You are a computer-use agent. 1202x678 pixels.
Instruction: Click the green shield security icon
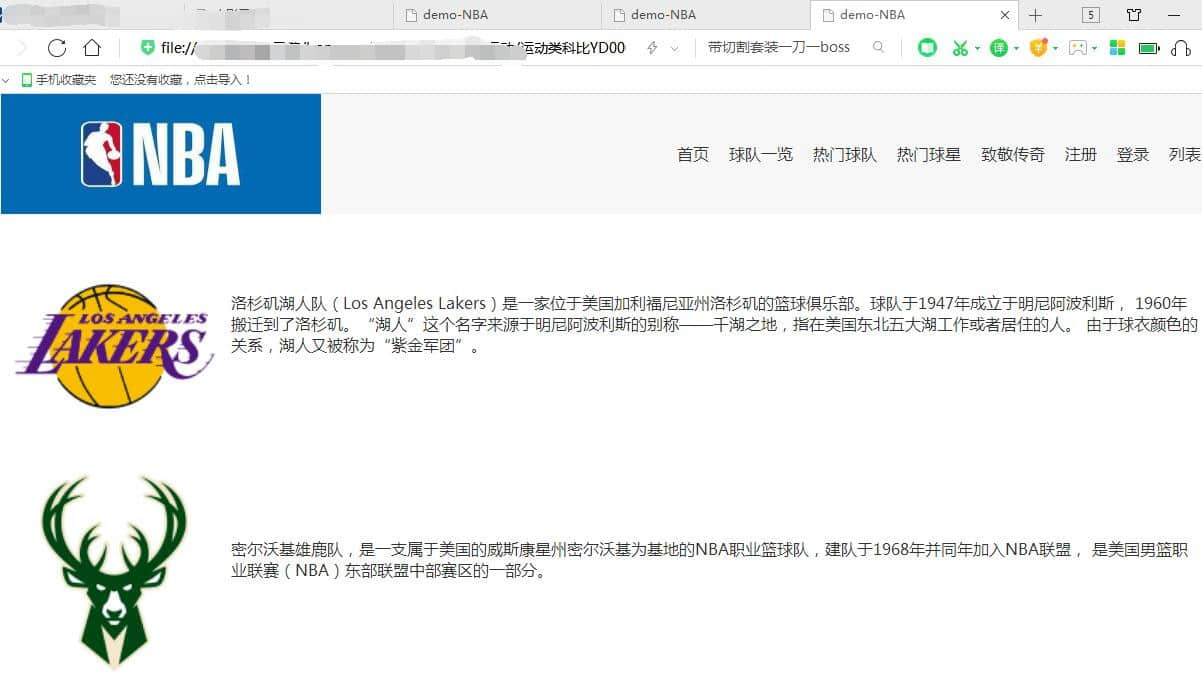point(148,48)
